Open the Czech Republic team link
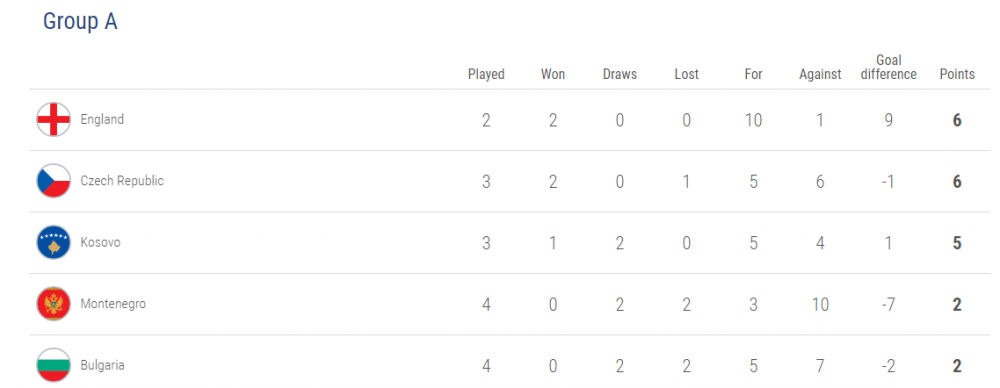The width and height of the screenshot is (1000, 388). [x=122, y=181]
